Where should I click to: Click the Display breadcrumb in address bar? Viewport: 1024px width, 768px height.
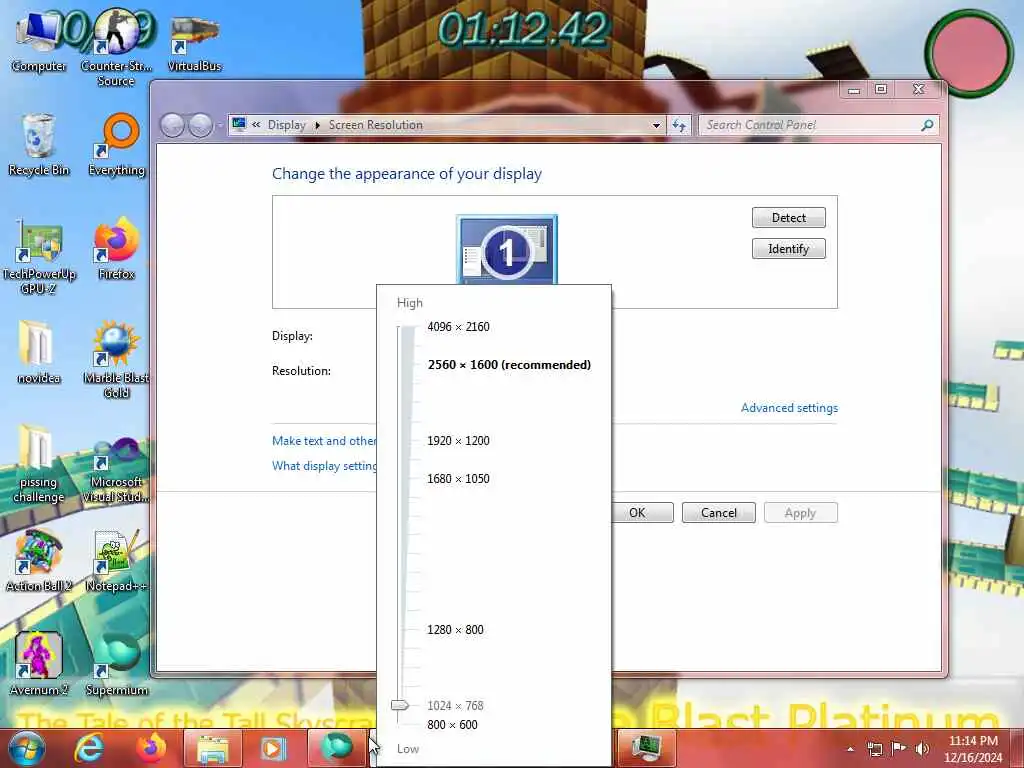coord(287,125)
